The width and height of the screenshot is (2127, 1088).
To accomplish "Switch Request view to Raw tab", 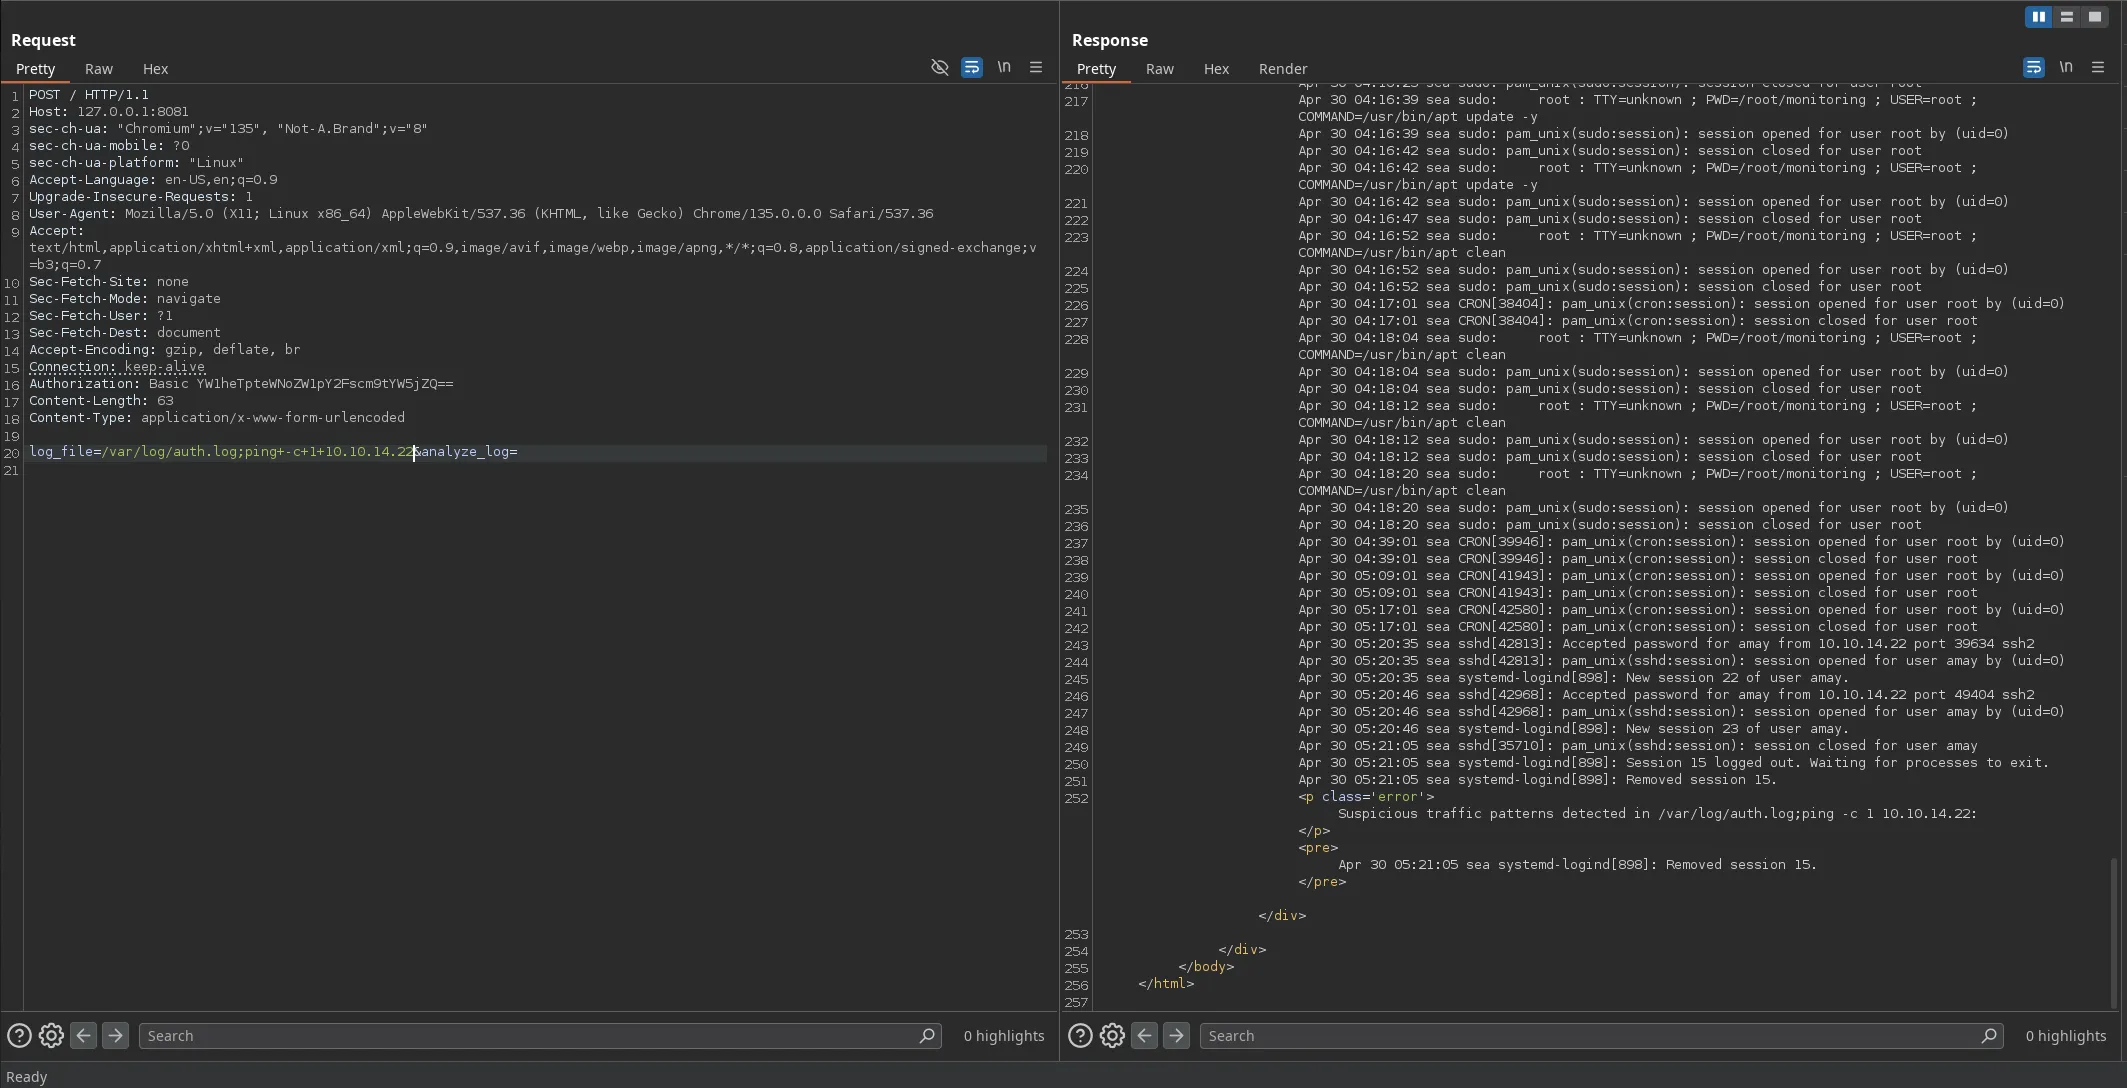I will pyautogui.click(x=98, y=69).
